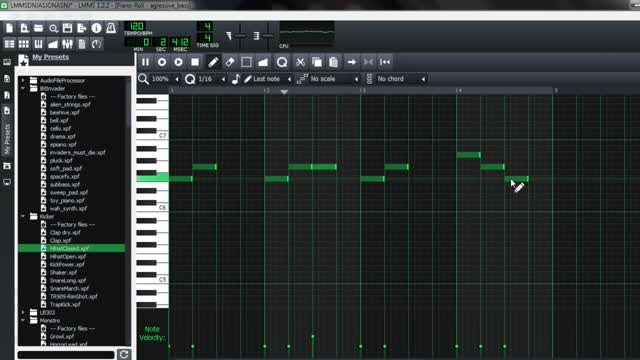Select SnareMarch.xpf preset
Screen dimensions: 640x360
[x=69, y=288]
